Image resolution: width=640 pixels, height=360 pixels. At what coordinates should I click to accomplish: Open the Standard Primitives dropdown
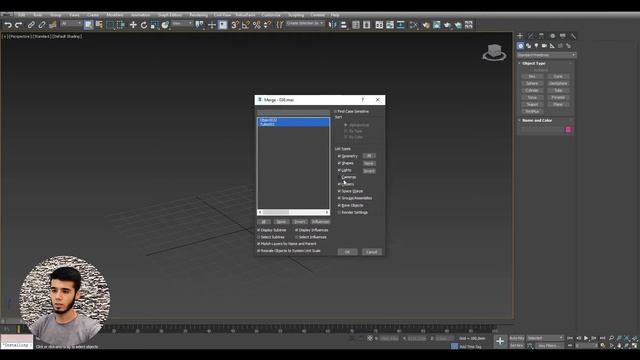pyautogui.click(x=546, y=55)
